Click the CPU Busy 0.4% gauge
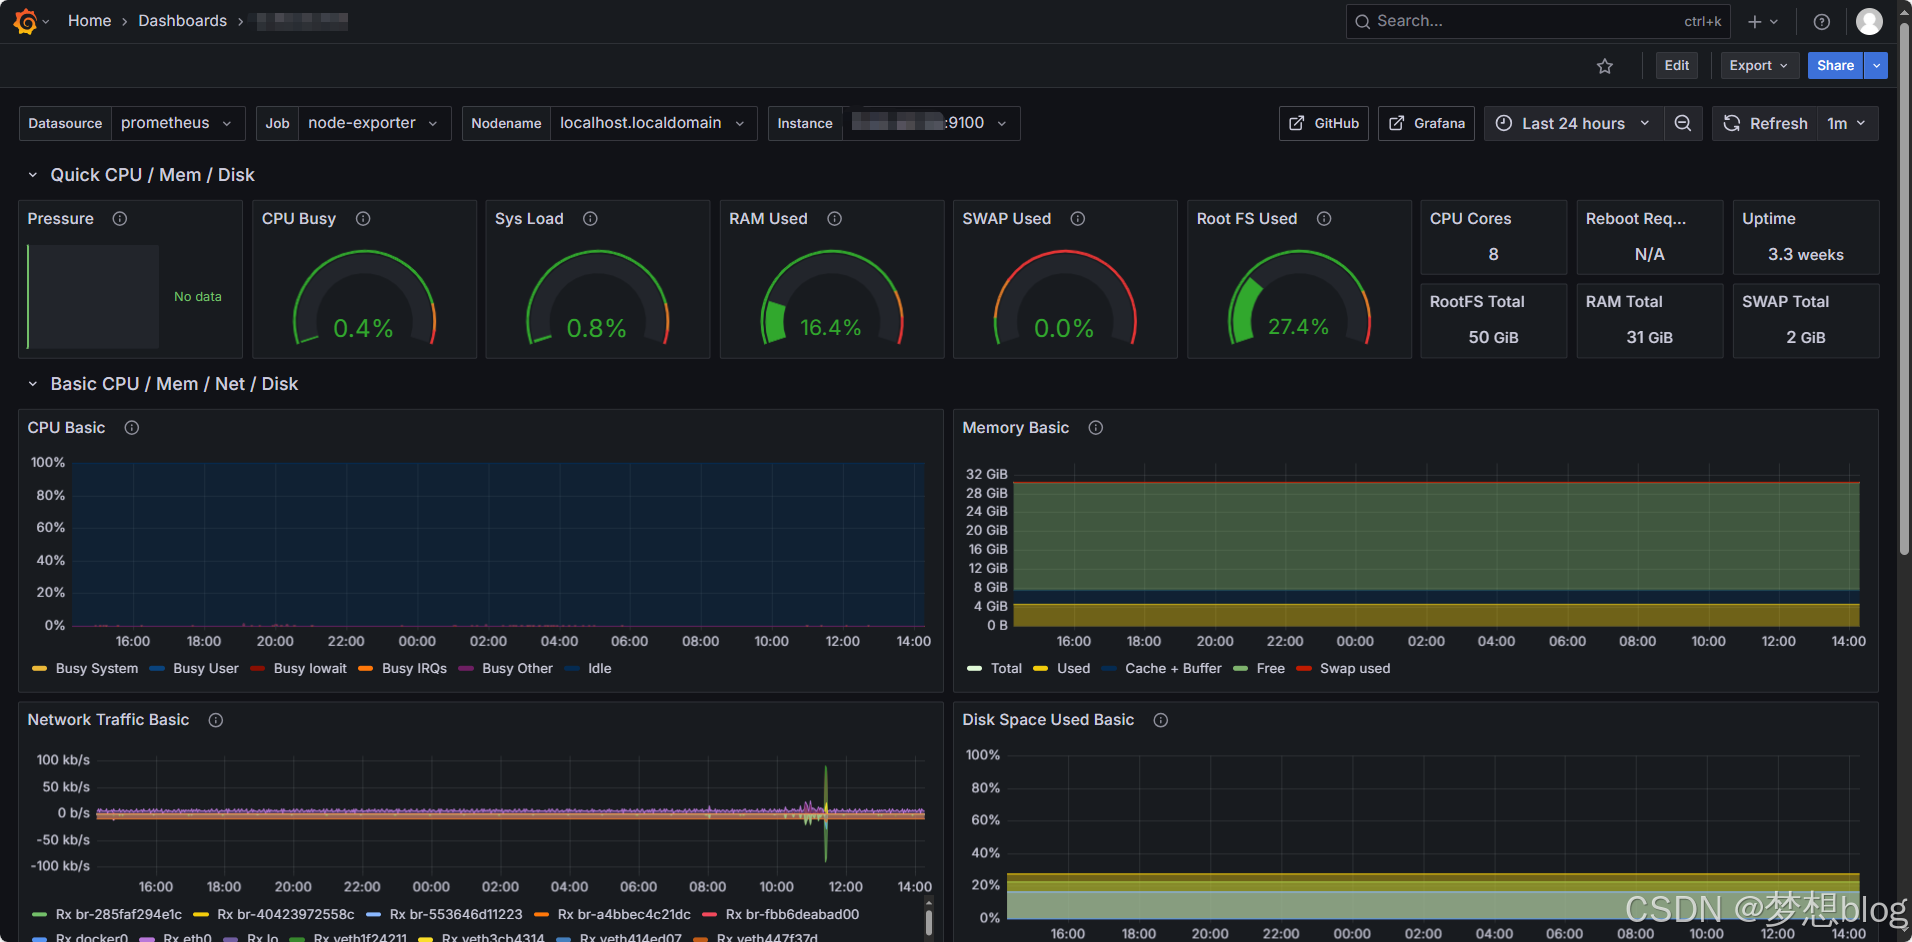 (364, 298)
